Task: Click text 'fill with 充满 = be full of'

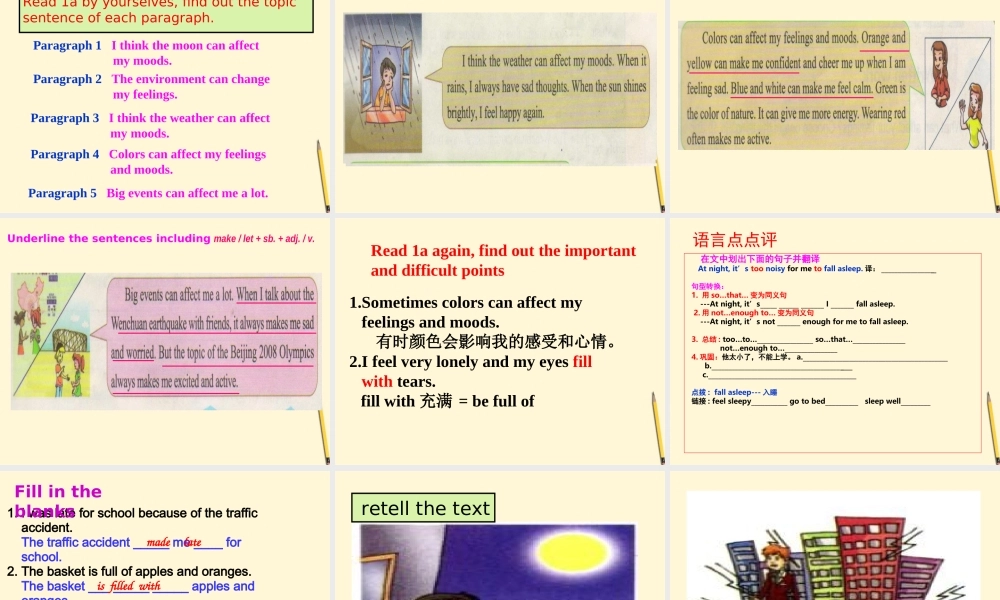Action: click(448, 401)
